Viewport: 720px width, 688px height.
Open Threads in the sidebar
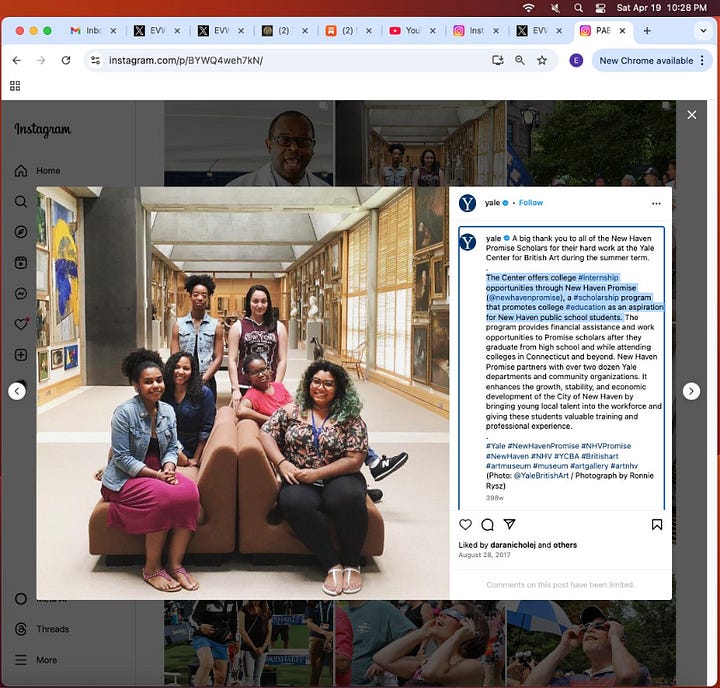(x=42, y=629)
